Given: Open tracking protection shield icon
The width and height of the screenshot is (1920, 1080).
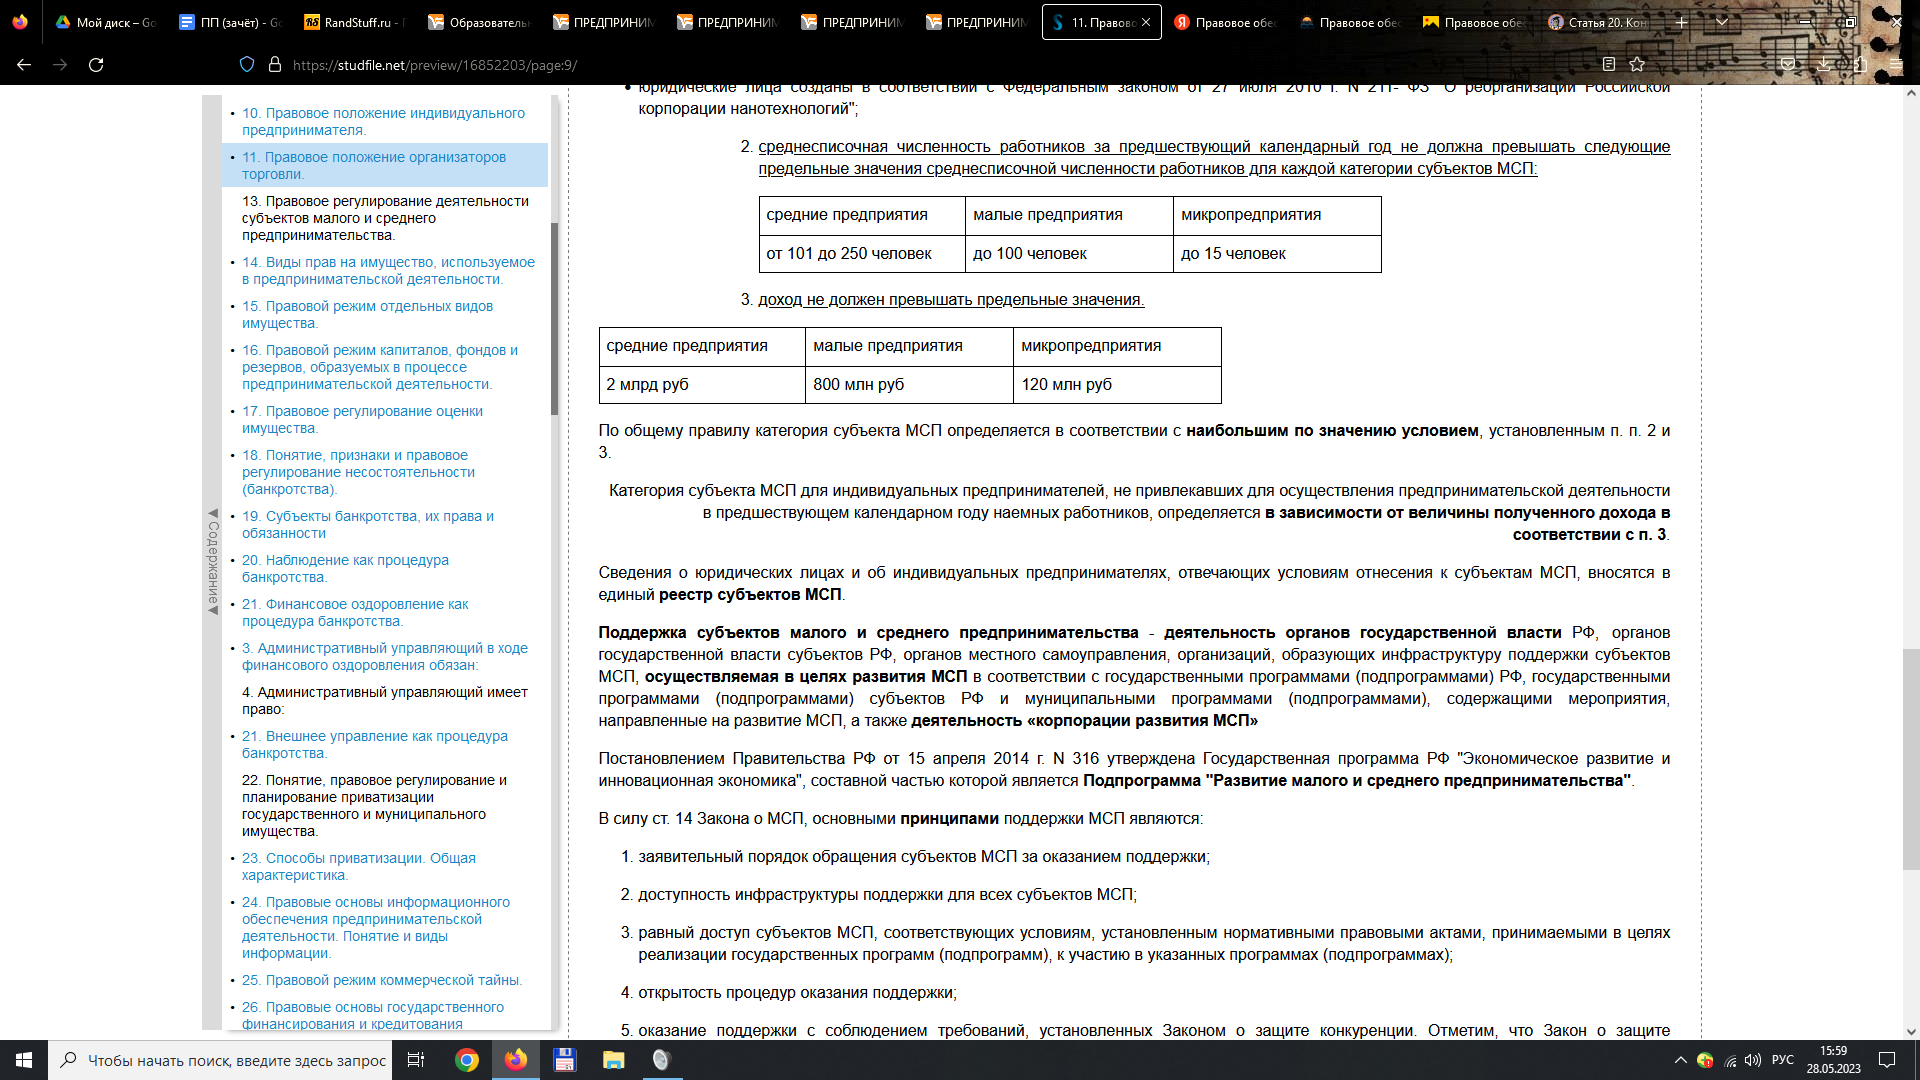Looking at the screenshot, I should [247, 65].
